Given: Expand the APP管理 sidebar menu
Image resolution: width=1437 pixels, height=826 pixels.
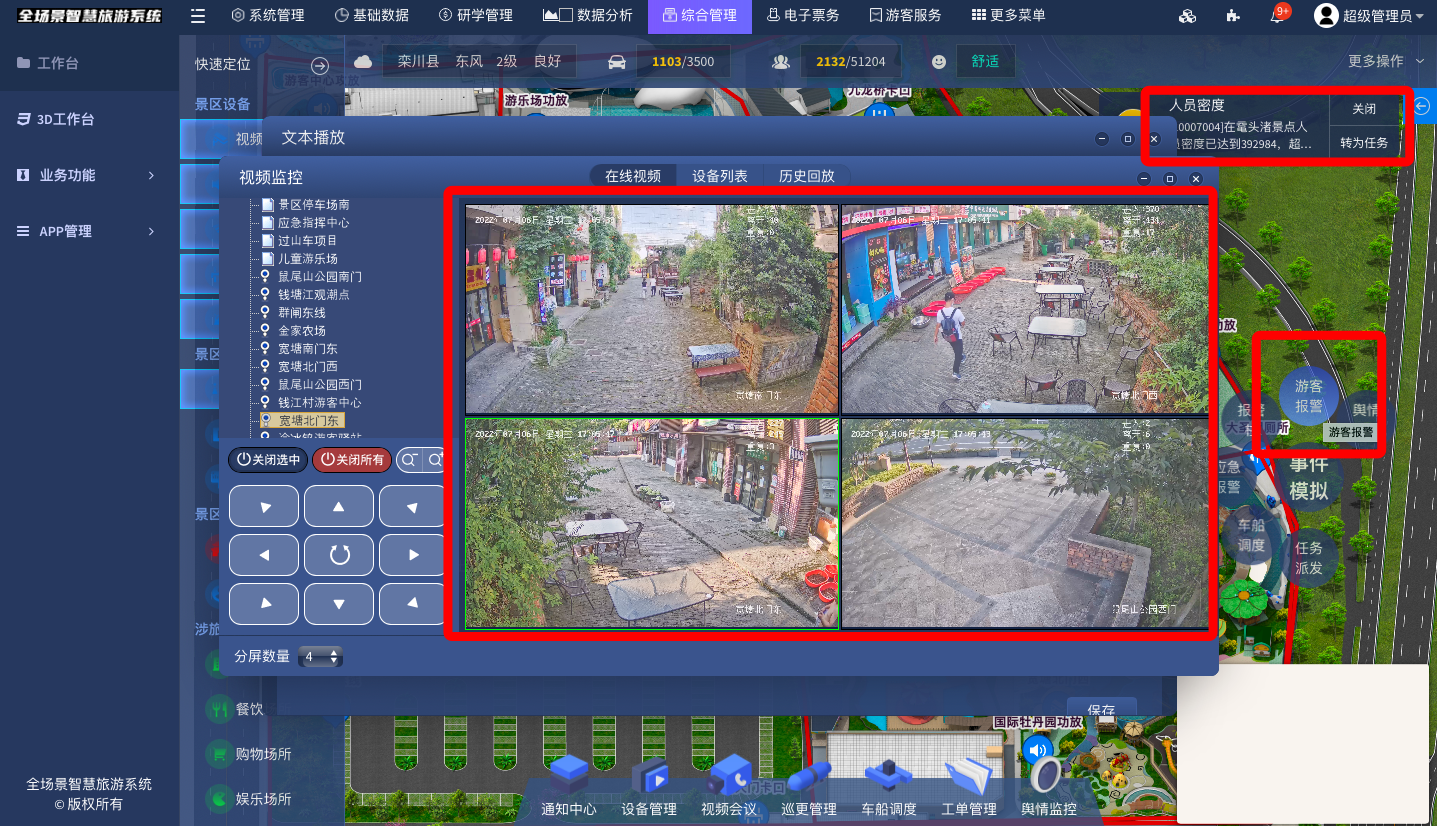Looking at the screenshot, I should point(88,231).
